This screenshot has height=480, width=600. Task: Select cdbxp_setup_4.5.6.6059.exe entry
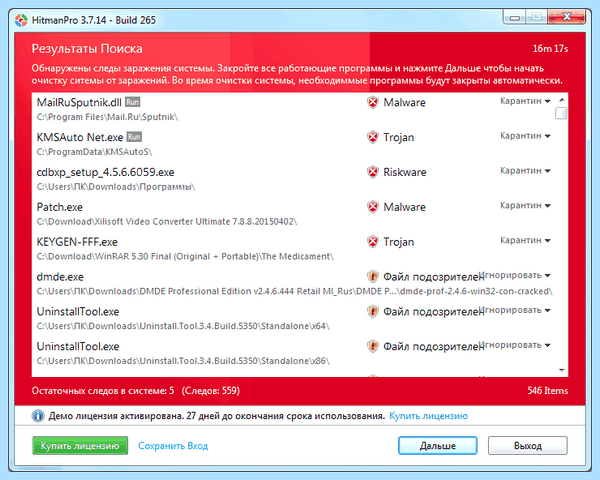[105, 172]
